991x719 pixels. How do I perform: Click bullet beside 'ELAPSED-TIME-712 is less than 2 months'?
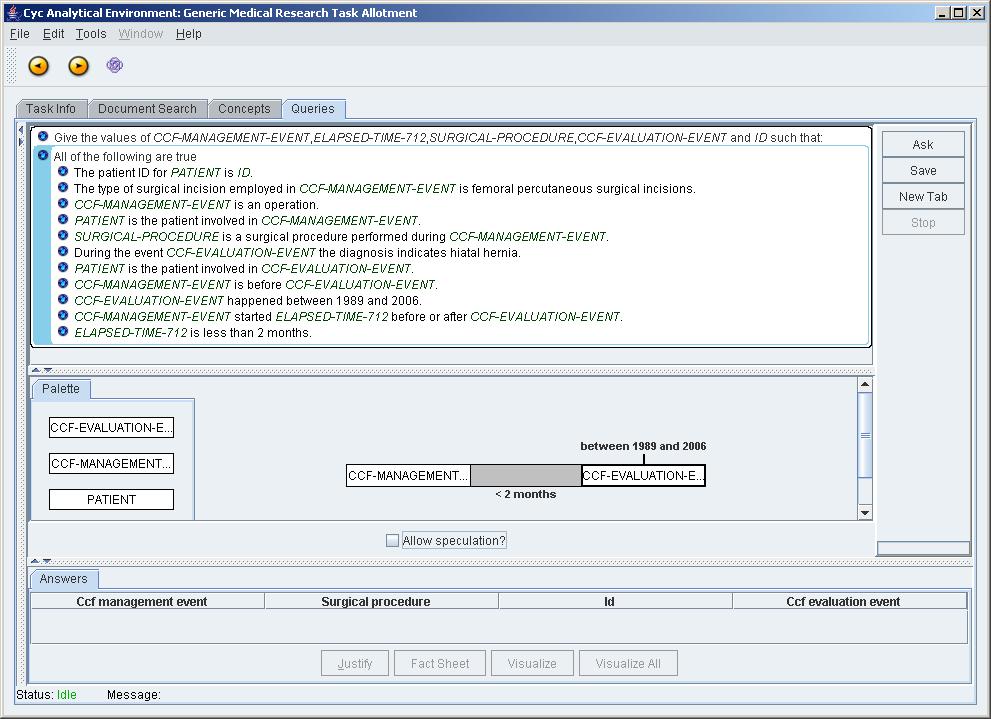tap(63, 332)
